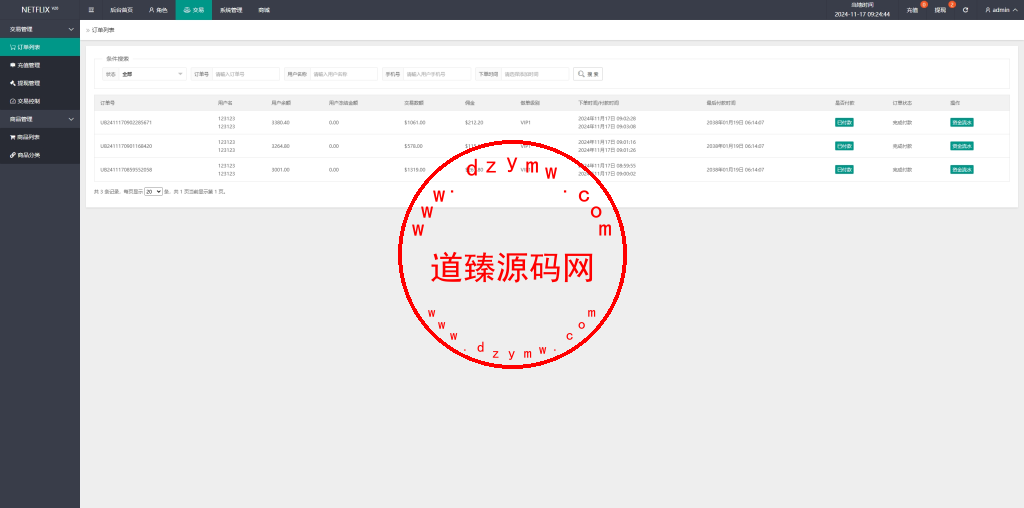1024x508 pixels.
Task: Collapse the 交易管理 sidebar group
Action: 40,29
